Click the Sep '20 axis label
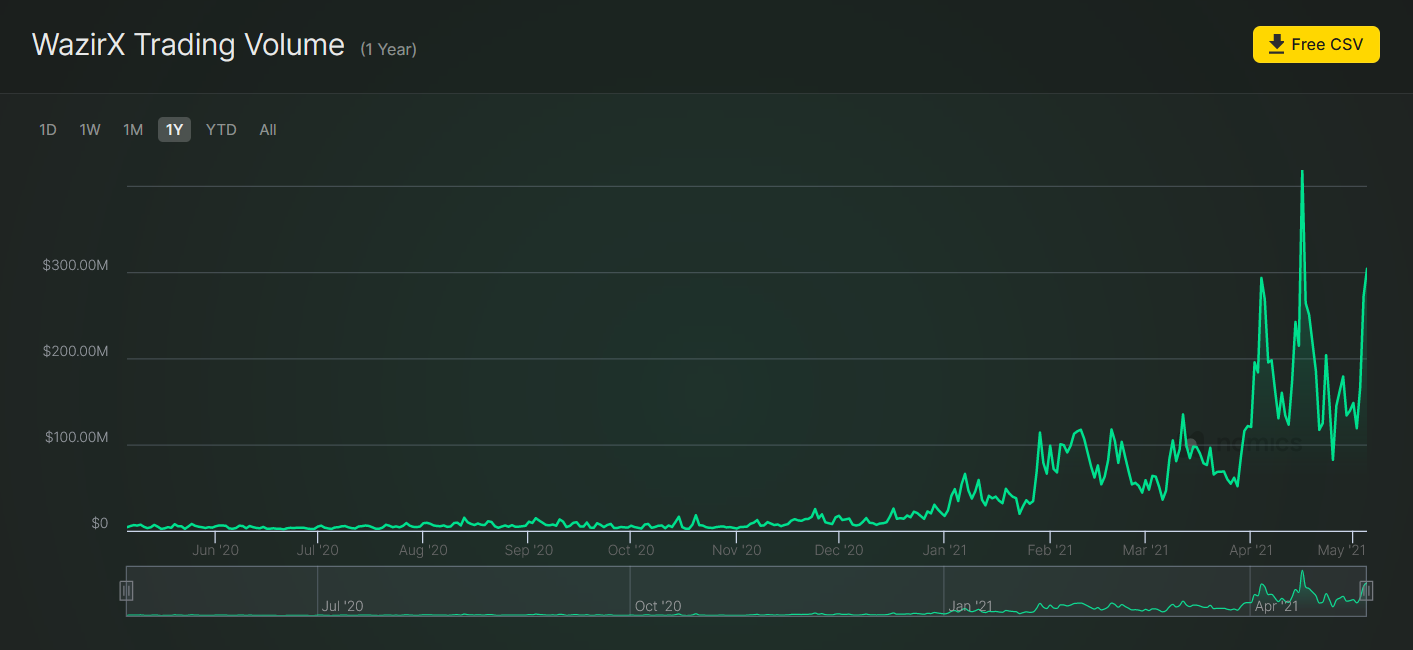1413x650 pixels. pos(529,550)
